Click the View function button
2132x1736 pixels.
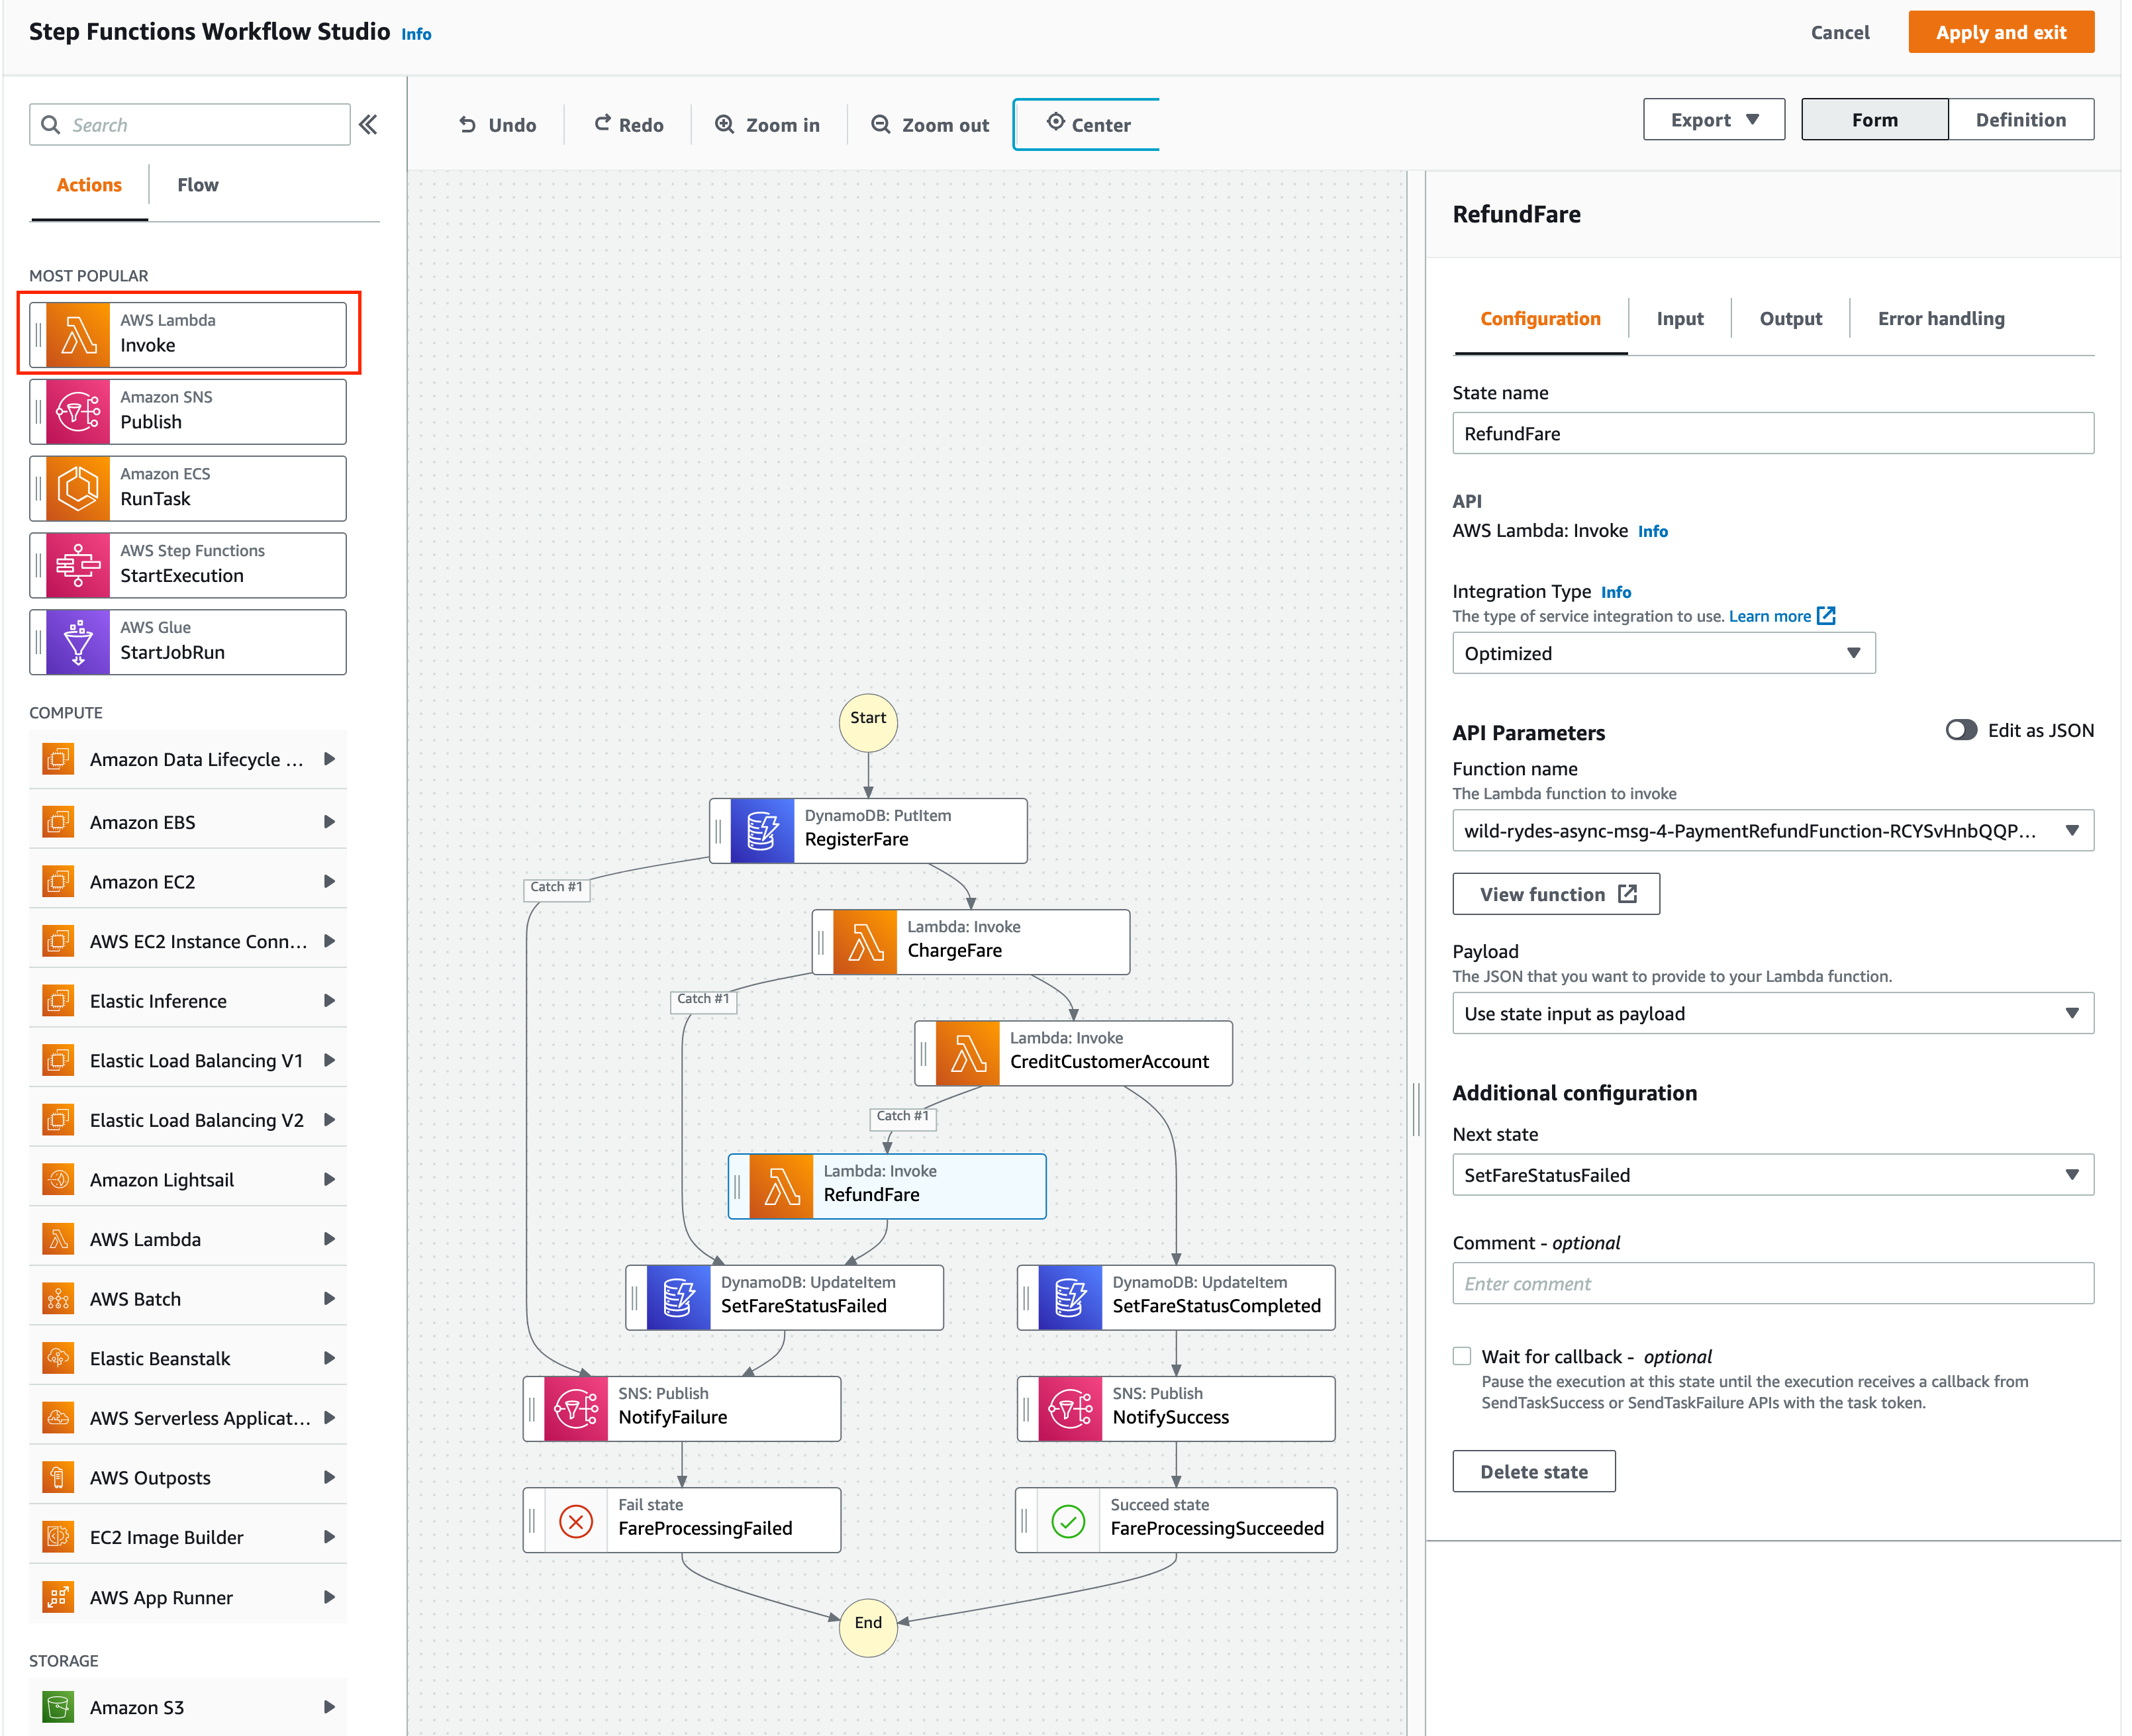click(1556, 894)
